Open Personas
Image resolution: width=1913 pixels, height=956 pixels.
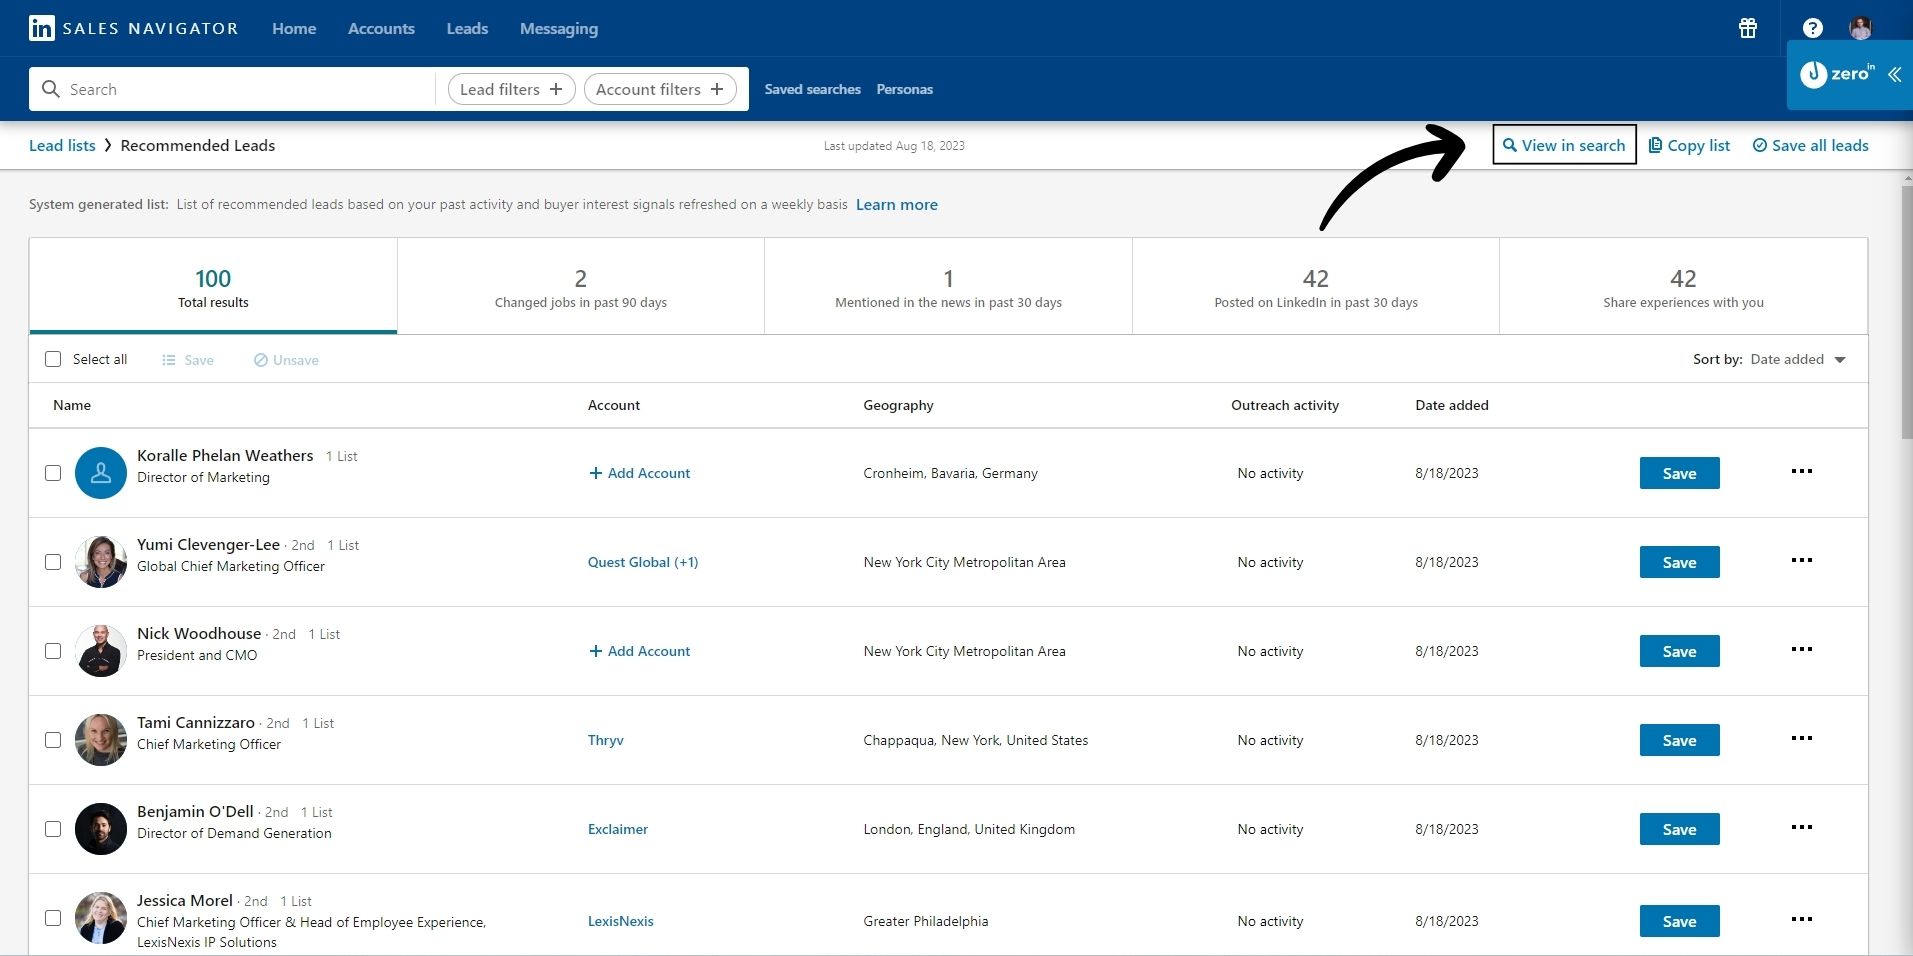click(x=904, y=89)
